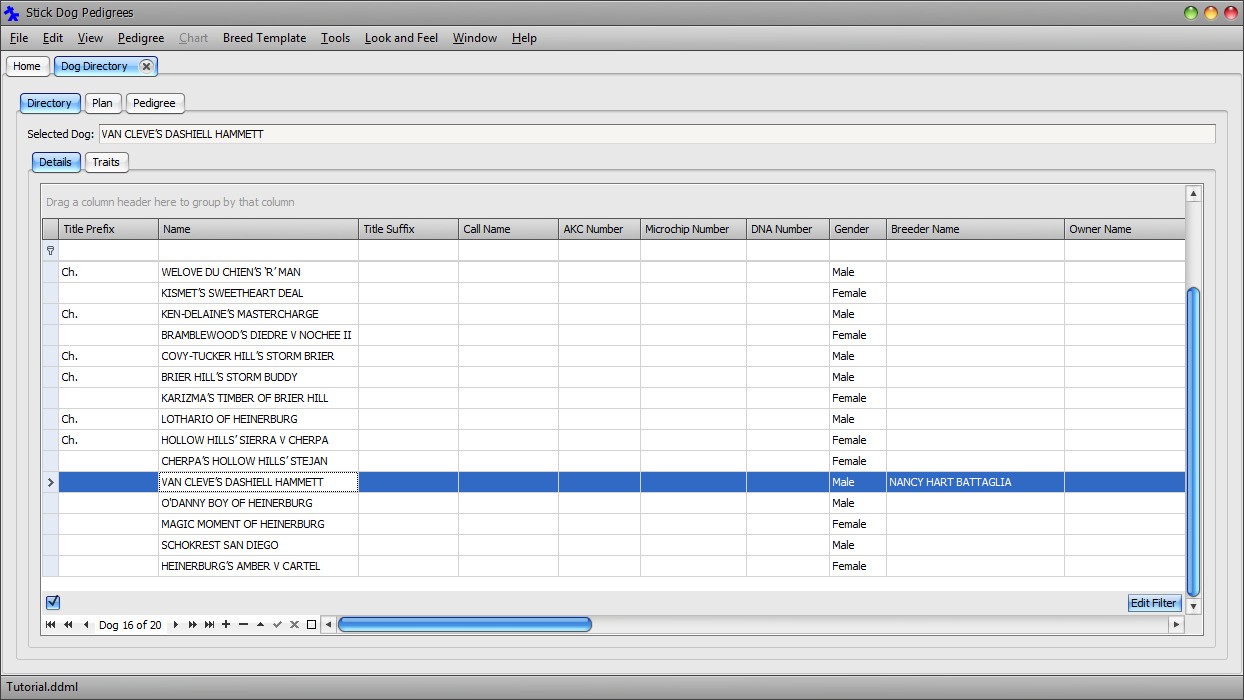Click the Edit Filter button
The width and height of the screenshot is (1244, 700).
[x=1153, y=603]
